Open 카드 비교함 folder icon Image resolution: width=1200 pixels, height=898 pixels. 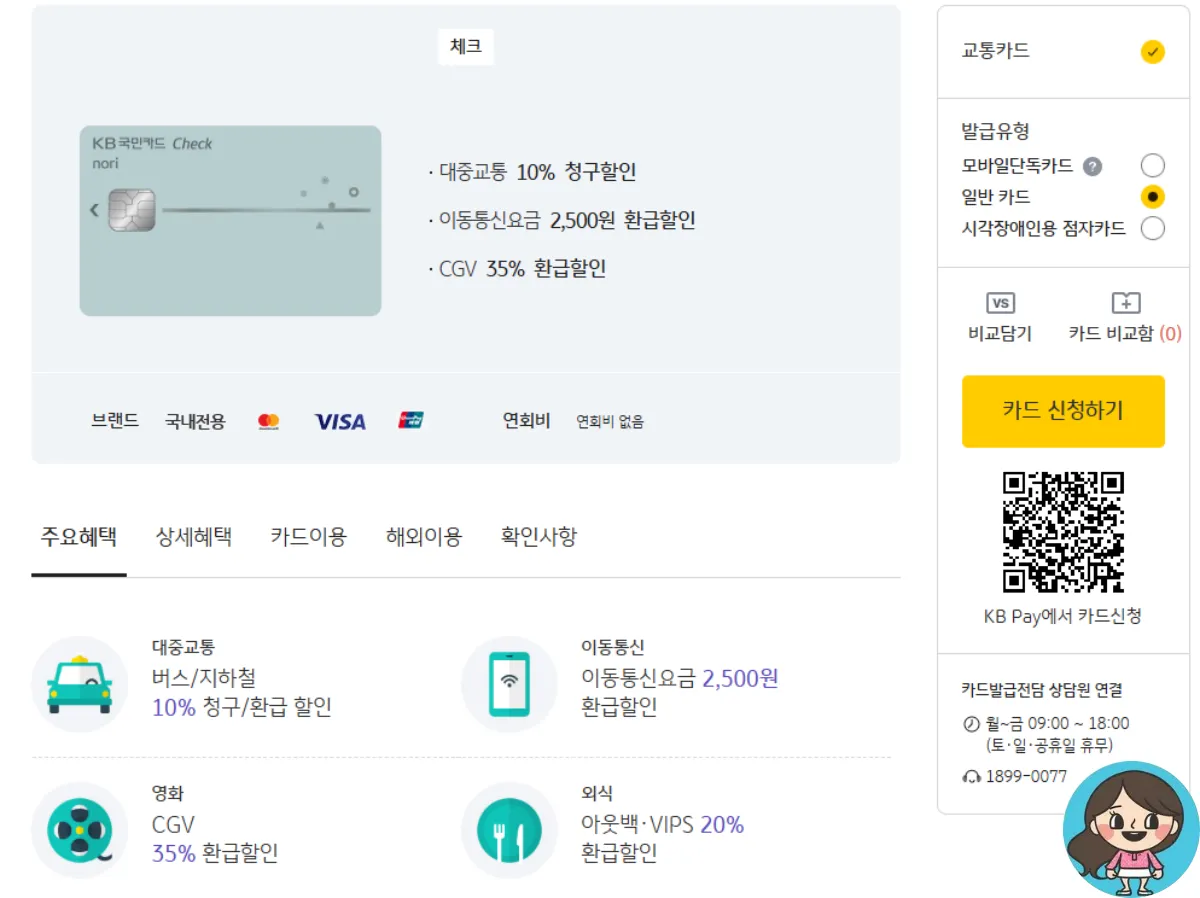point(1126,303)
